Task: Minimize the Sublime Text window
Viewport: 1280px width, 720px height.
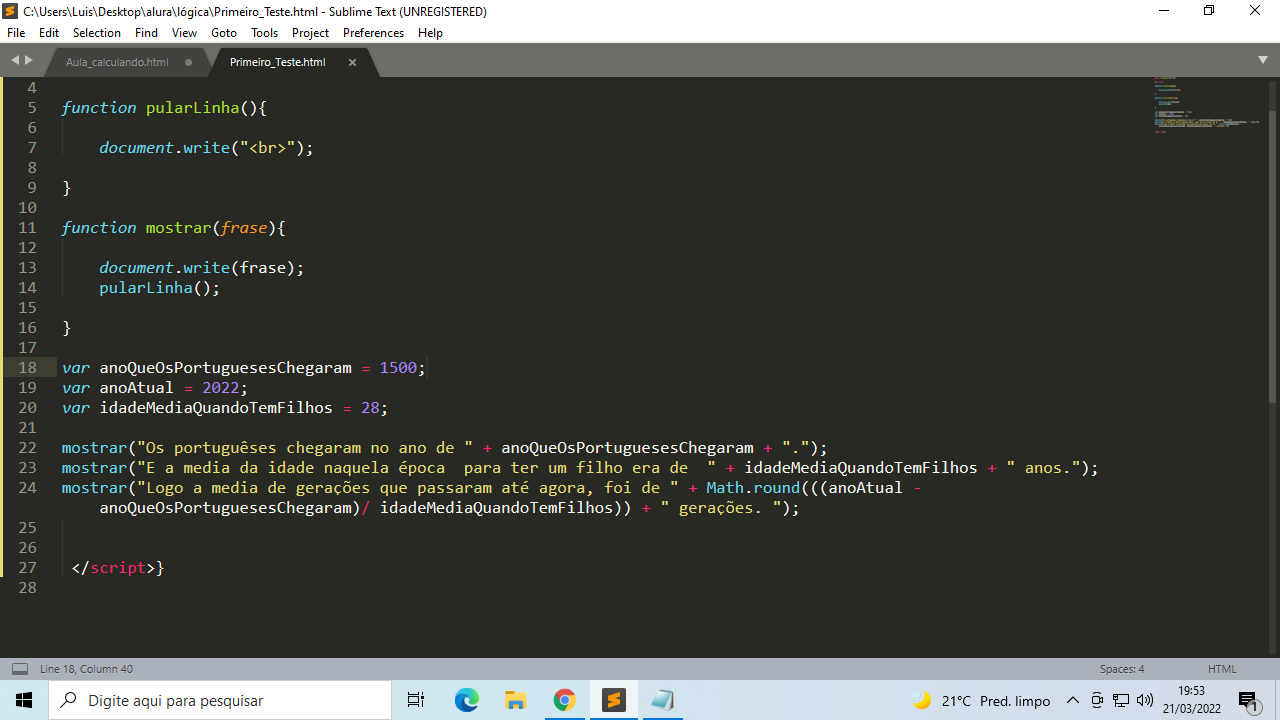Action: pyautogui.click(x=1164, y=11)
